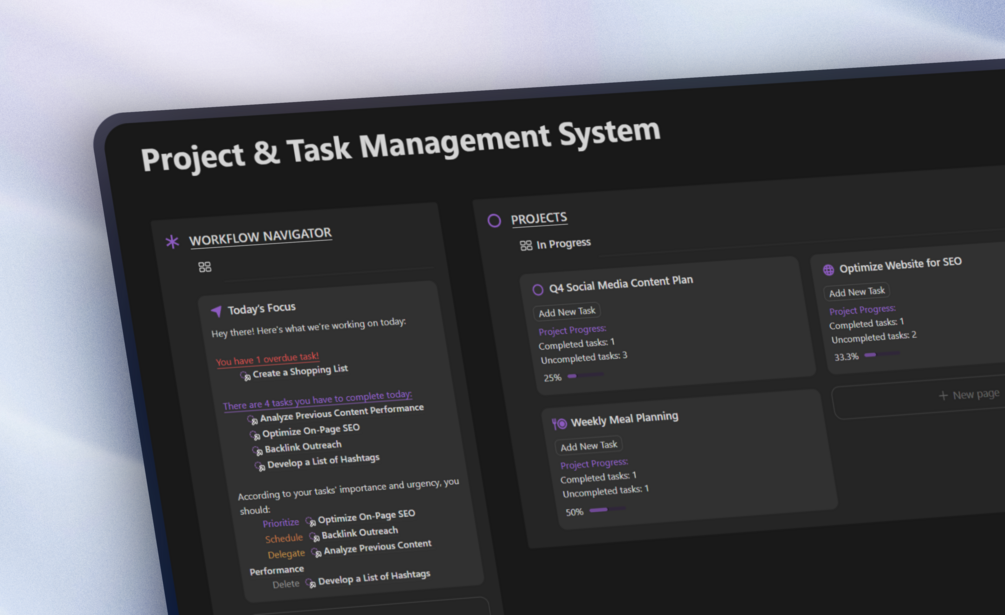Click task icon next to Schedule label
The image size is (1005, 615).
(315, 537)
